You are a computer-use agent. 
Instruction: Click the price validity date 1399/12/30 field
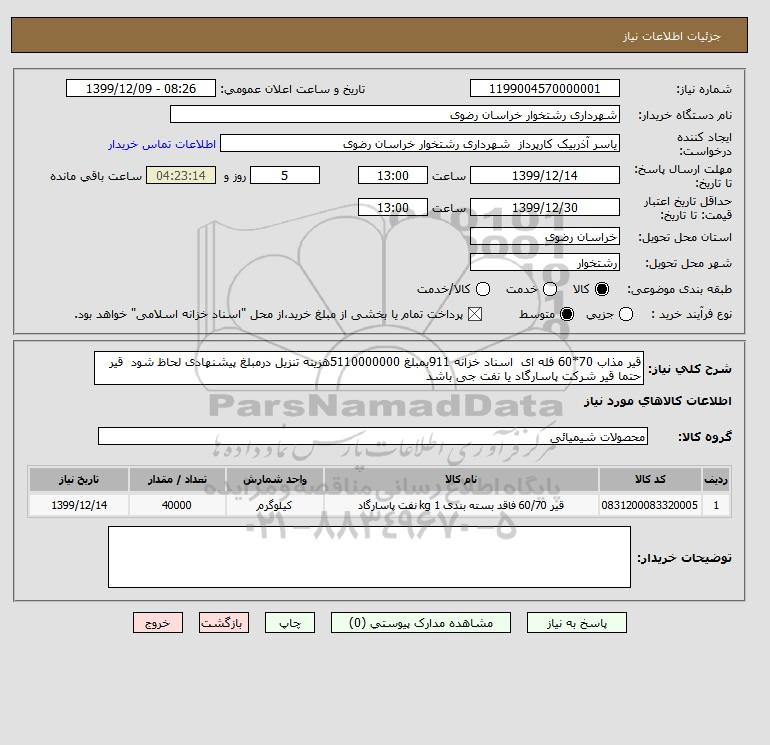tap(545, 207)
